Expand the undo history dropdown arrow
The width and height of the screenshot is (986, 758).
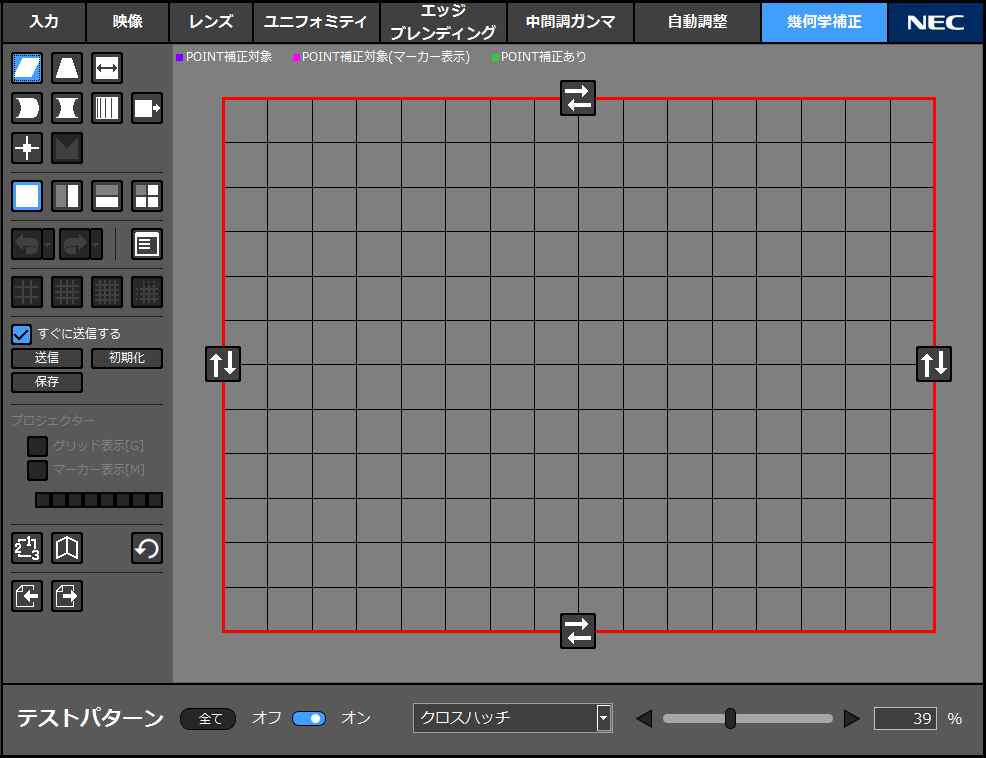(x=48, y=244)
